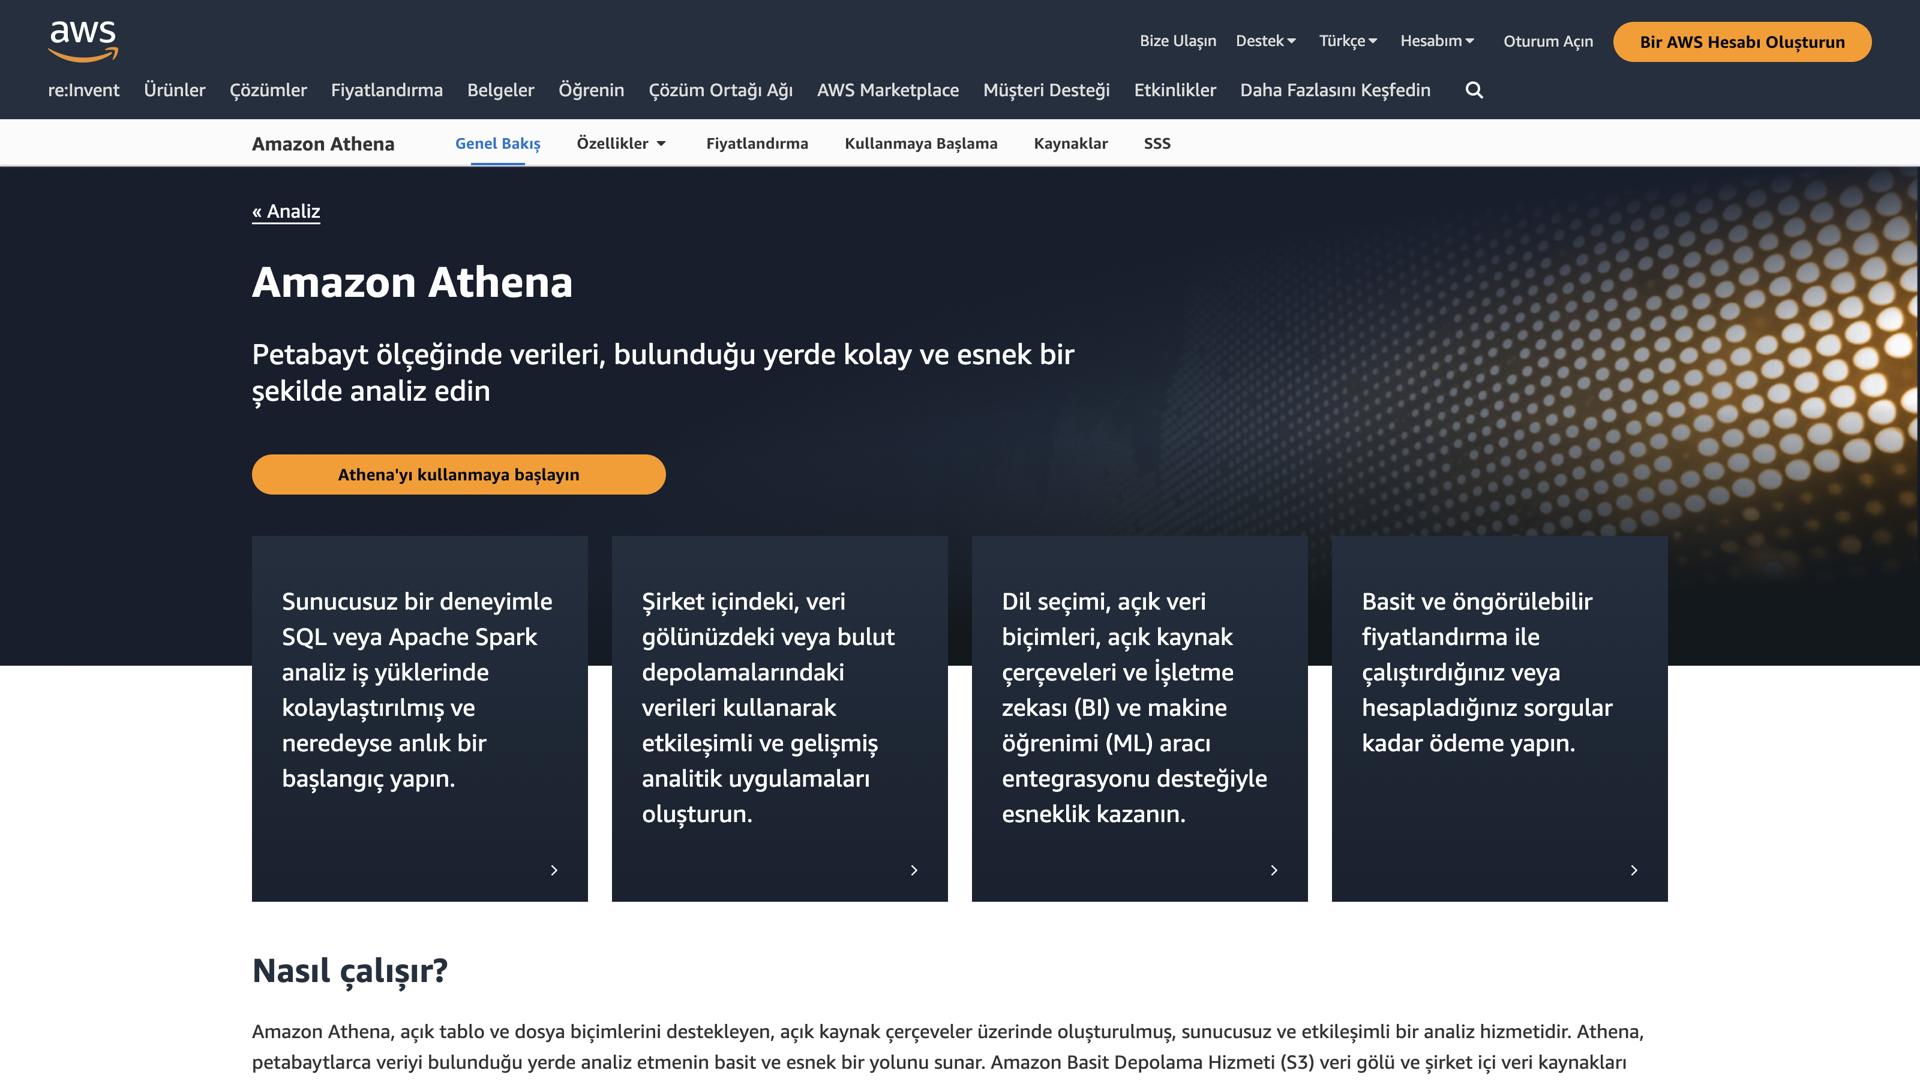Click the Oturum Açın link

1547,41
